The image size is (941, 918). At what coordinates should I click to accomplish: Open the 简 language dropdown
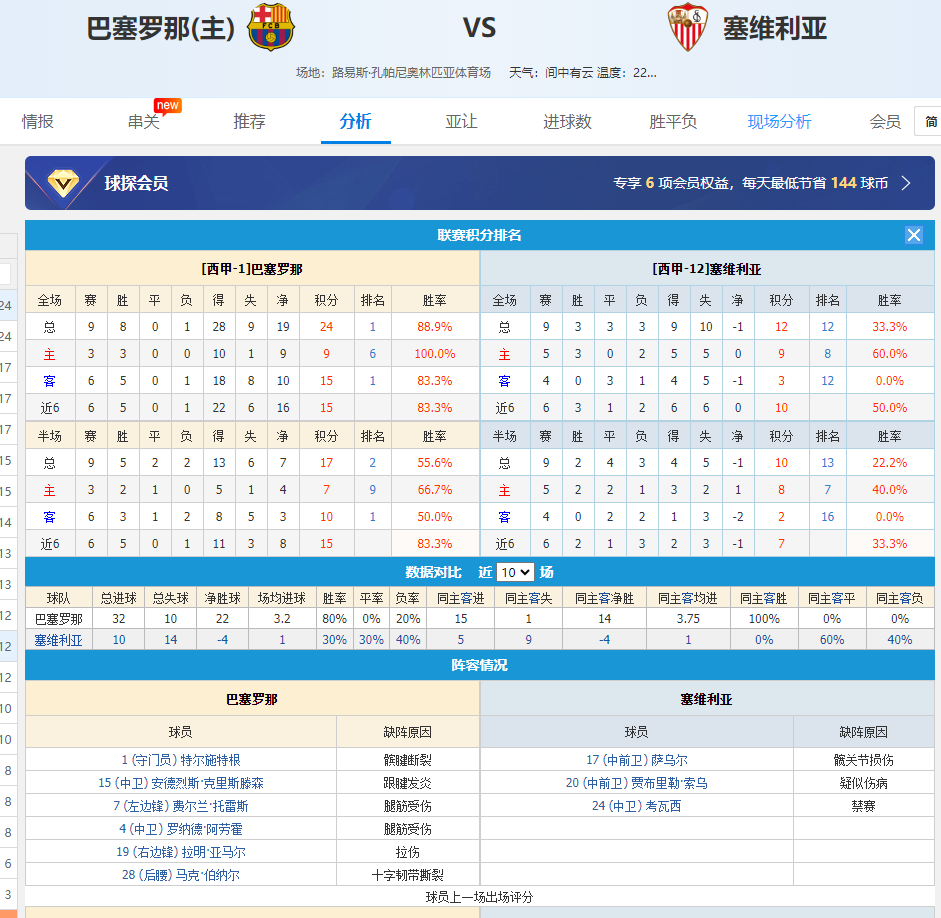929,121
